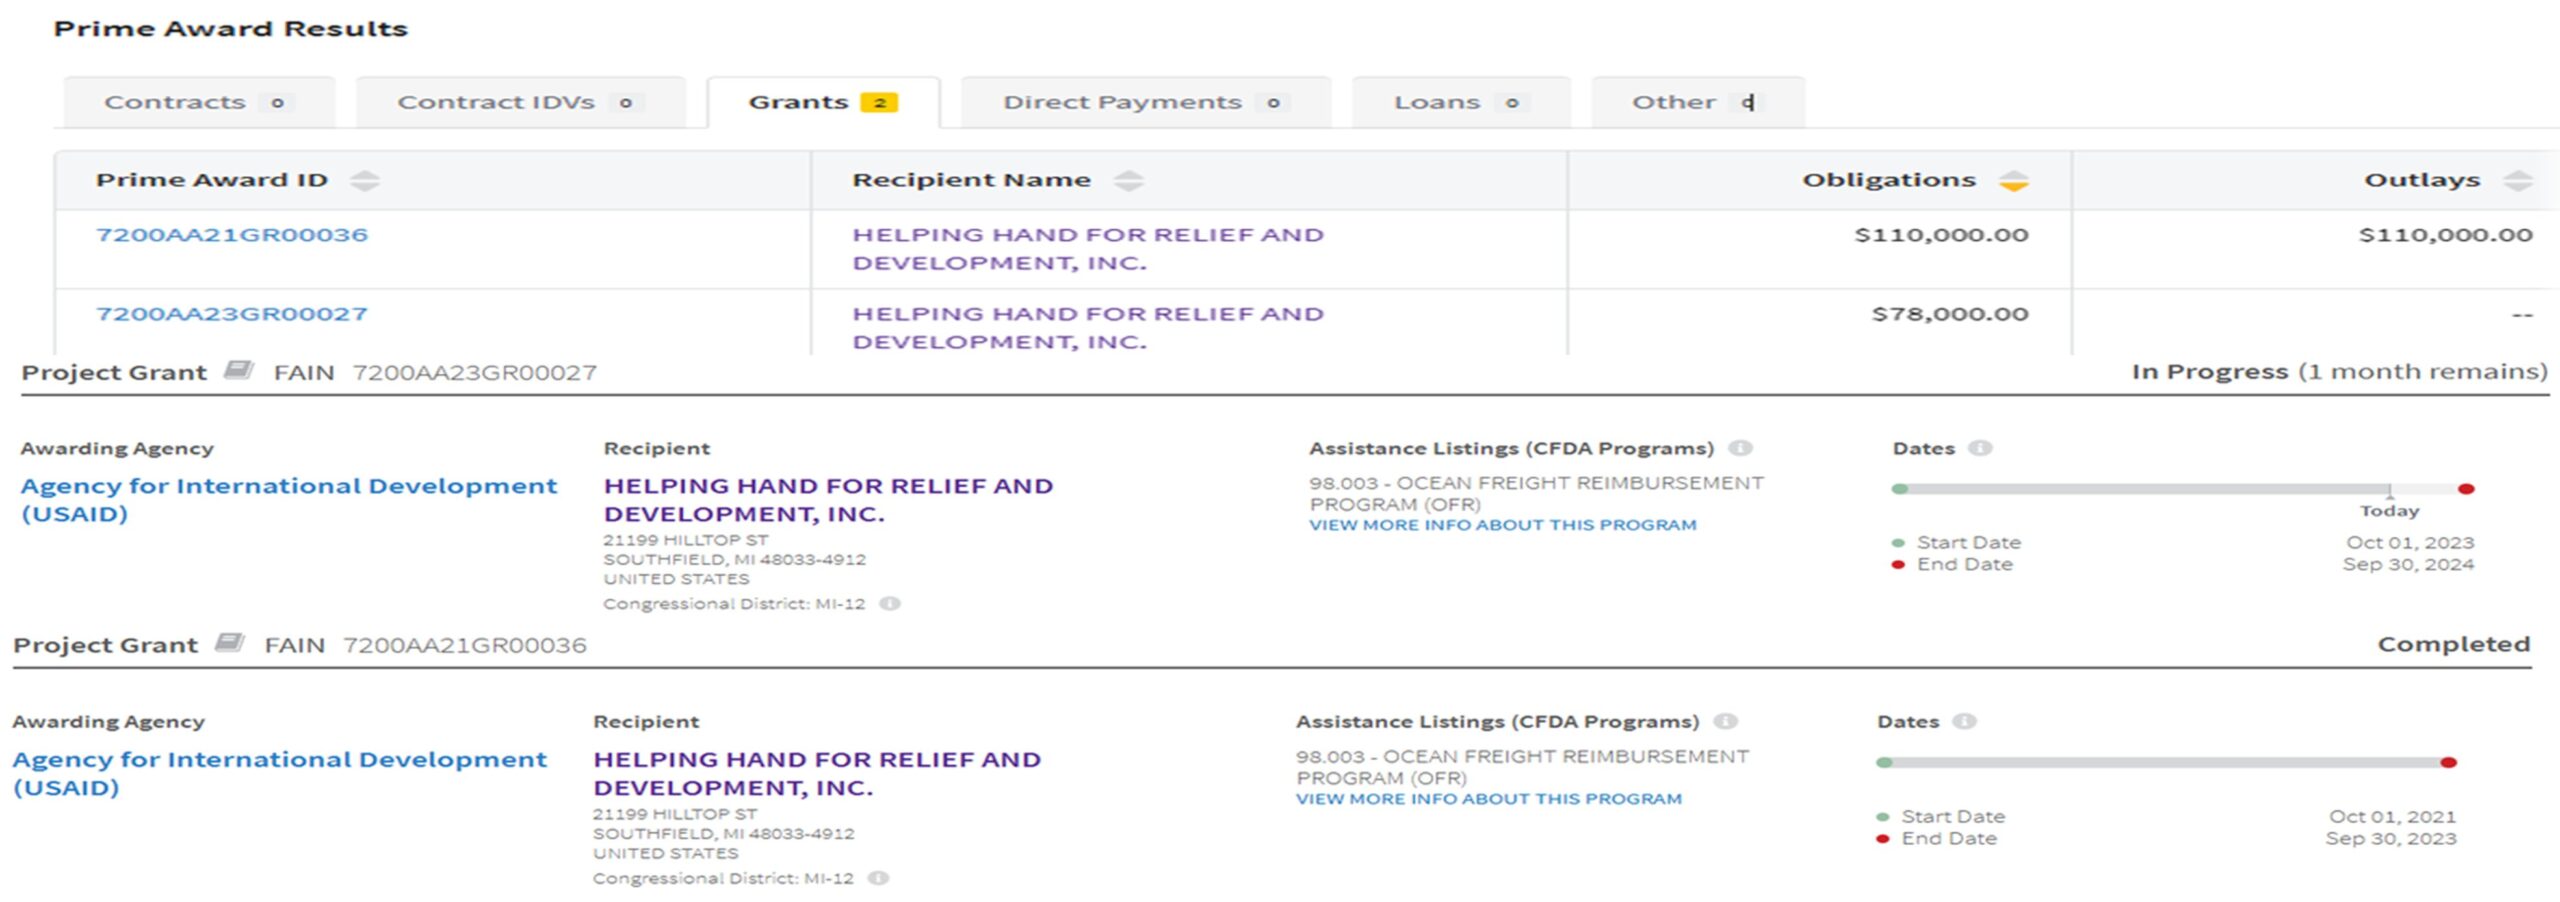The height and width of the screenshot is (902, 2560).
Task: Select the Grants tab
Action: pos(823,102)
